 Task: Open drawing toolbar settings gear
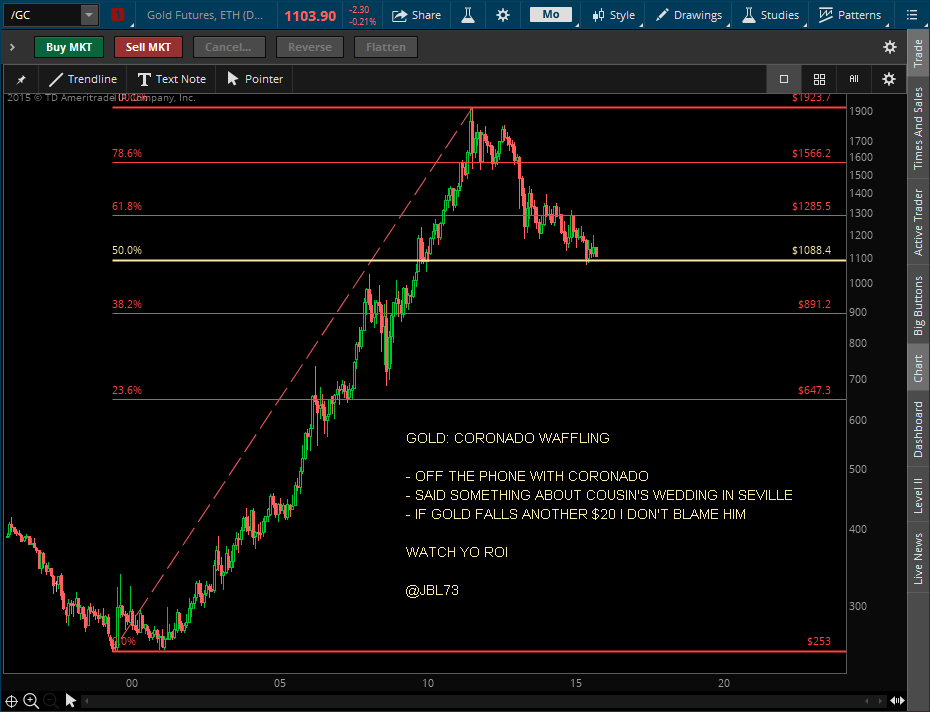point(888,79)
